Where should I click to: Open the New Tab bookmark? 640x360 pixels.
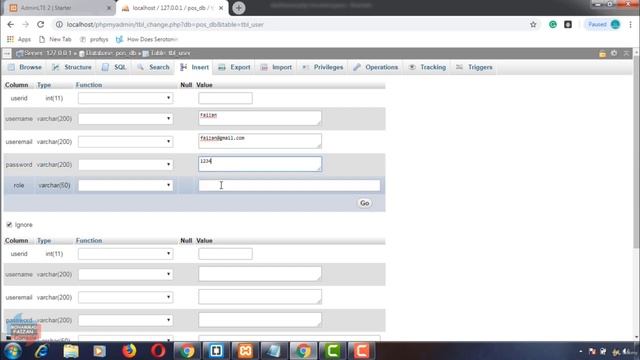click(55, 39)
